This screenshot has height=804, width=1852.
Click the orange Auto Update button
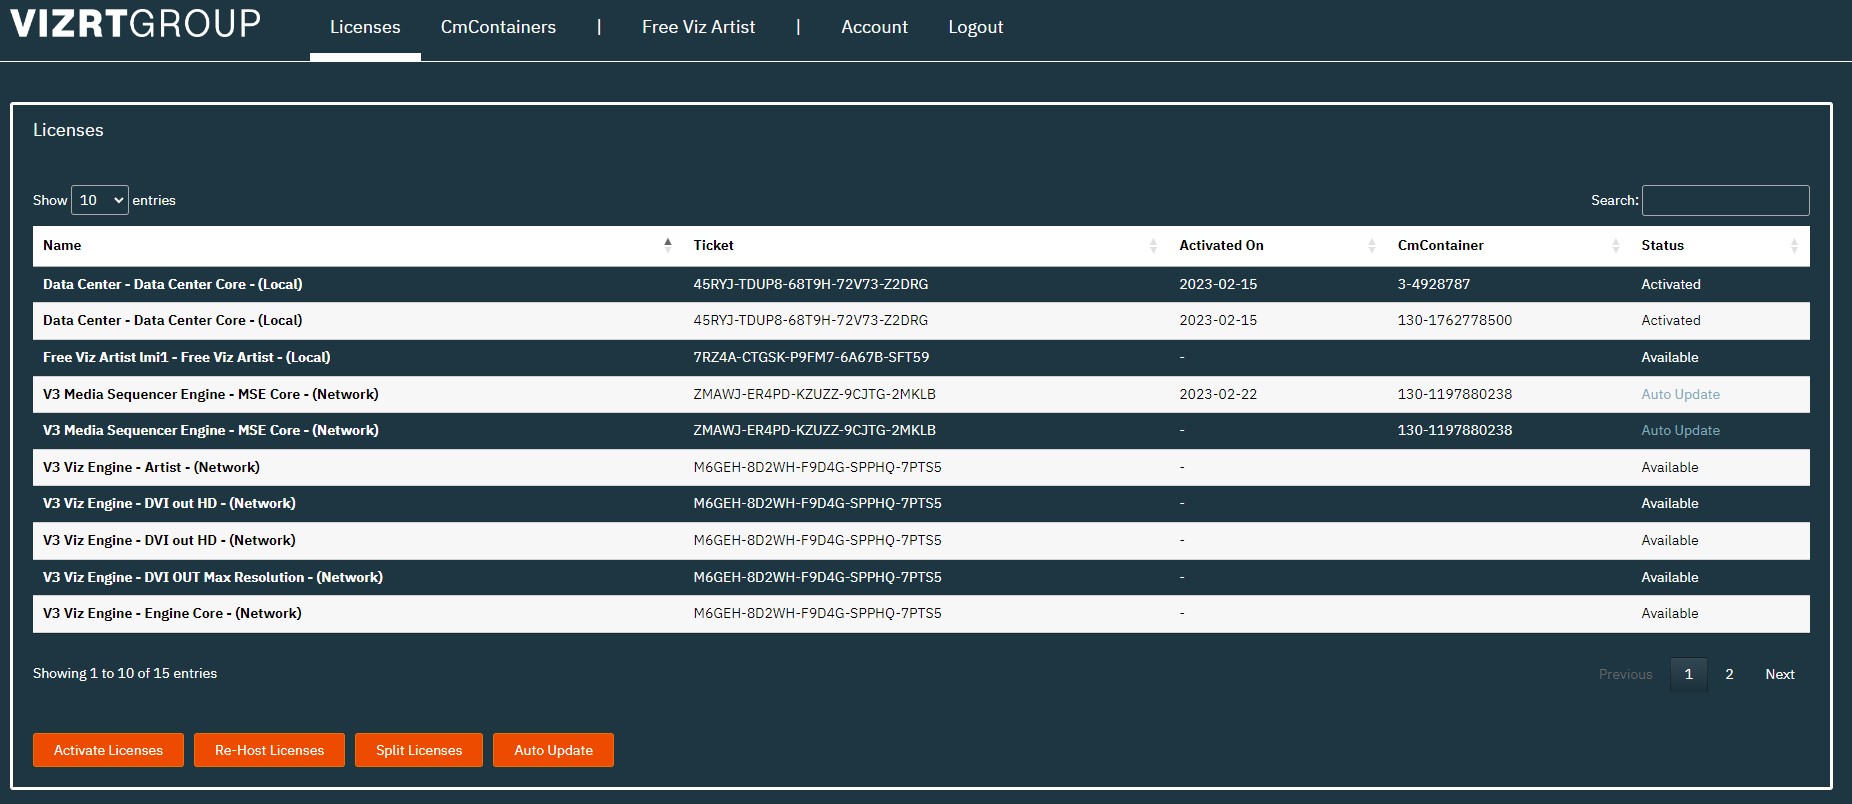553,750
